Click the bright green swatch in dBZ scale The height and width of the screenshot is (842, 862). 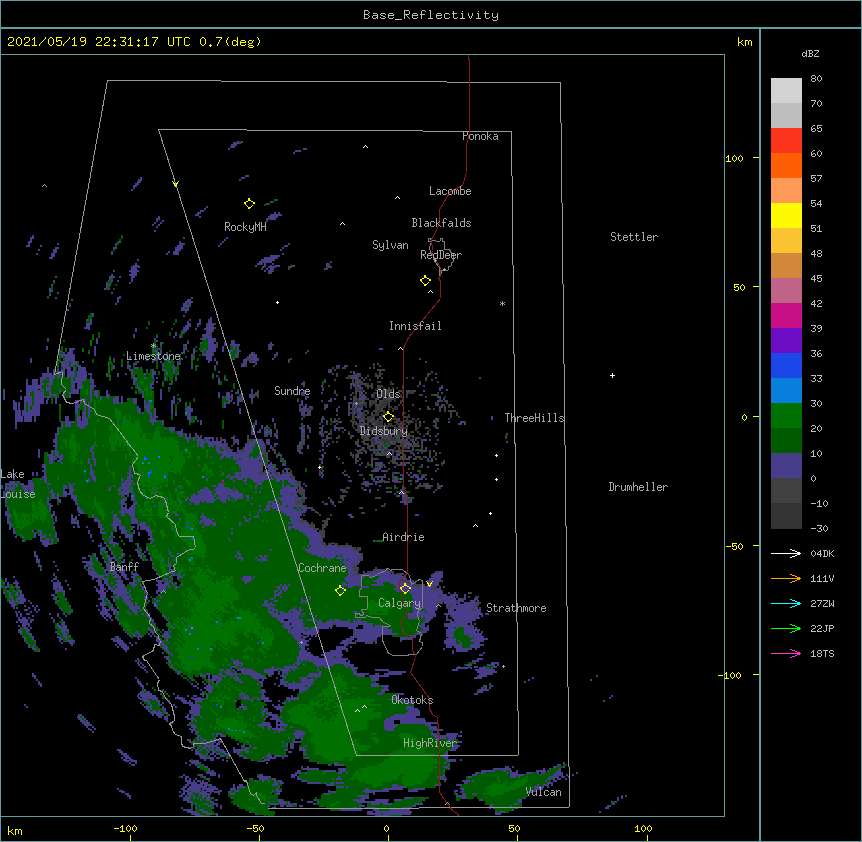(786, 416)
